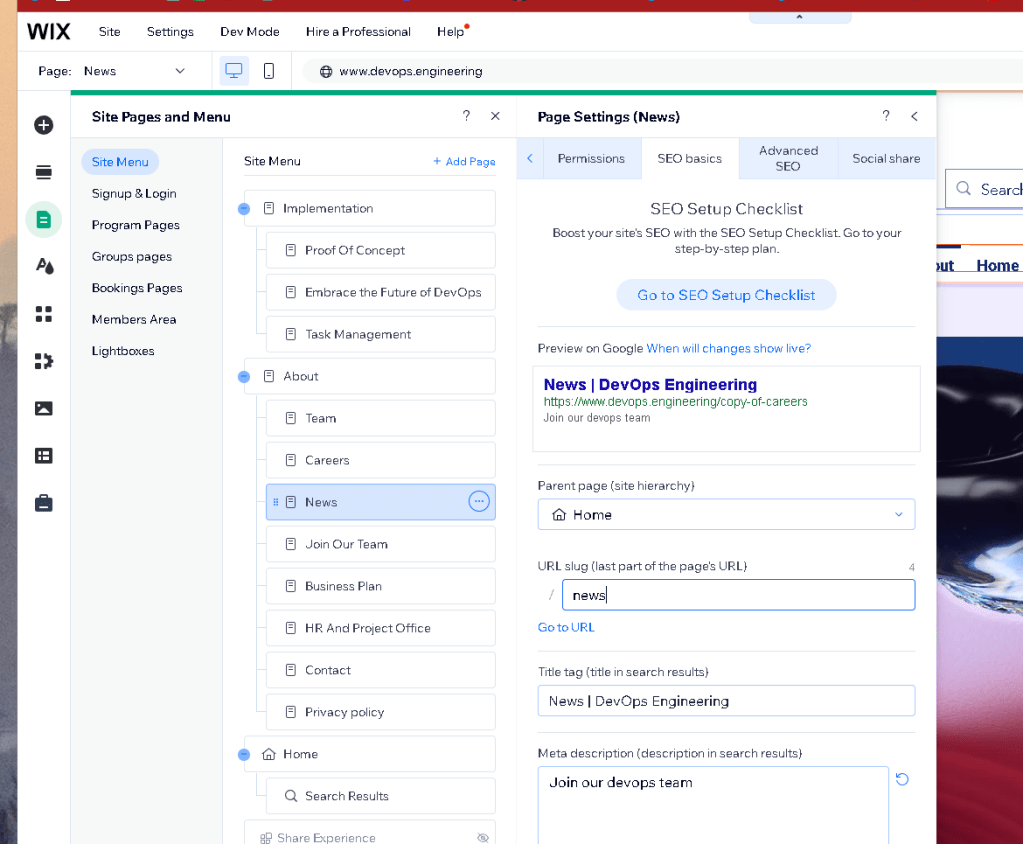This screenshot has width=1023, height=844.
Task: Switch to desktop view icon
Action: [x=234, y=70]
